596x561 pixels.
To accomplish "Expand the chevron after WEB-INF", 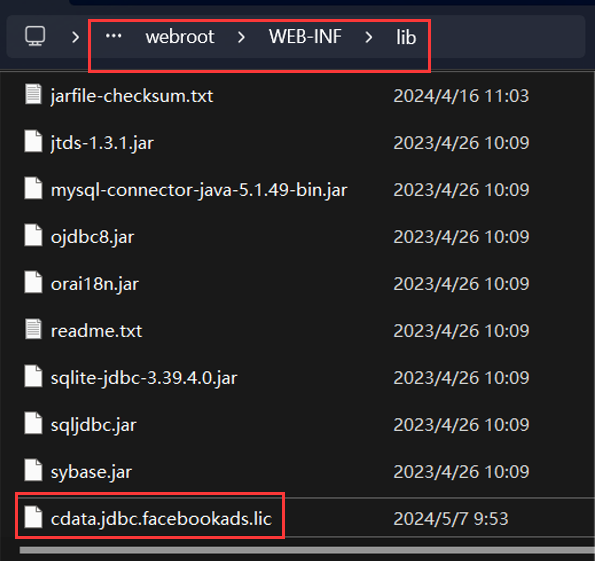I will pos(368,37).
